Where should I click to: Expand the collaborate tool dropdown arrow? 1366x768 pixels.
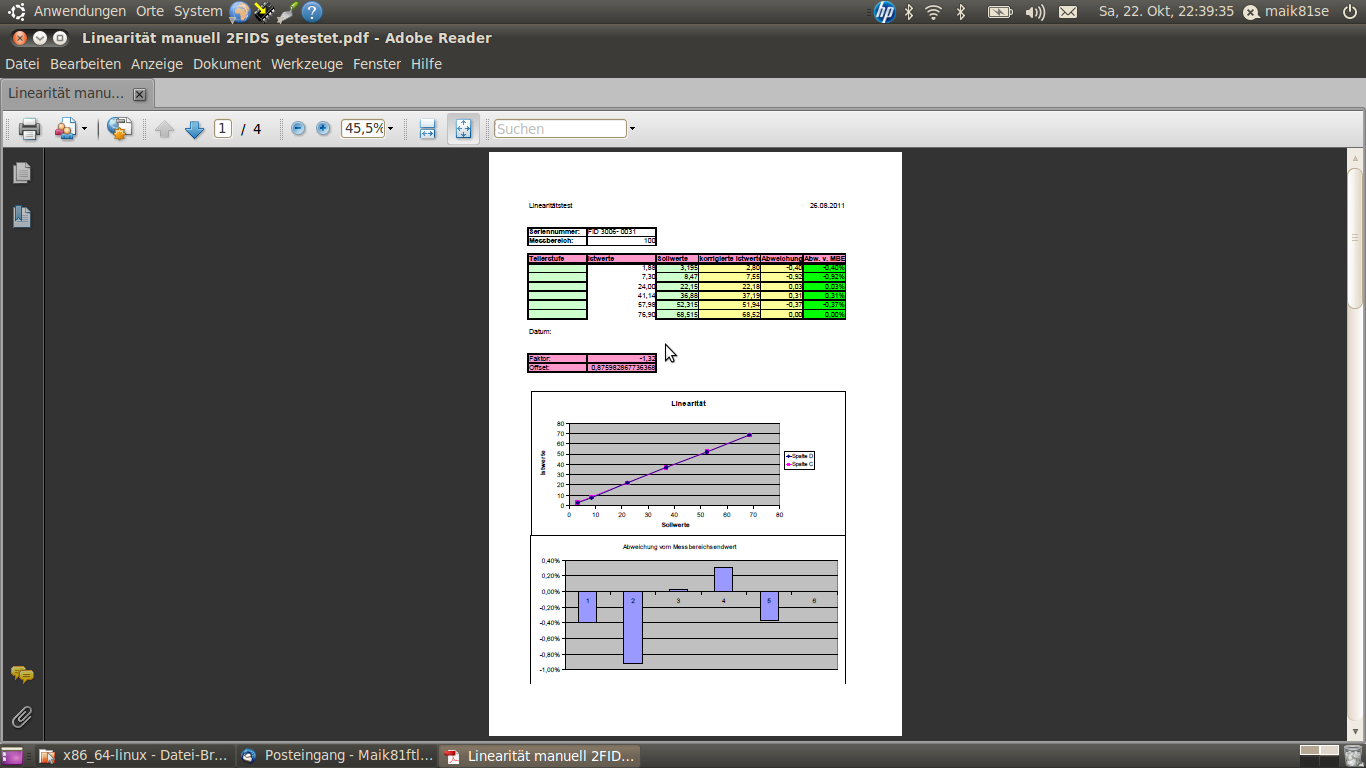[x=84, y=129]
